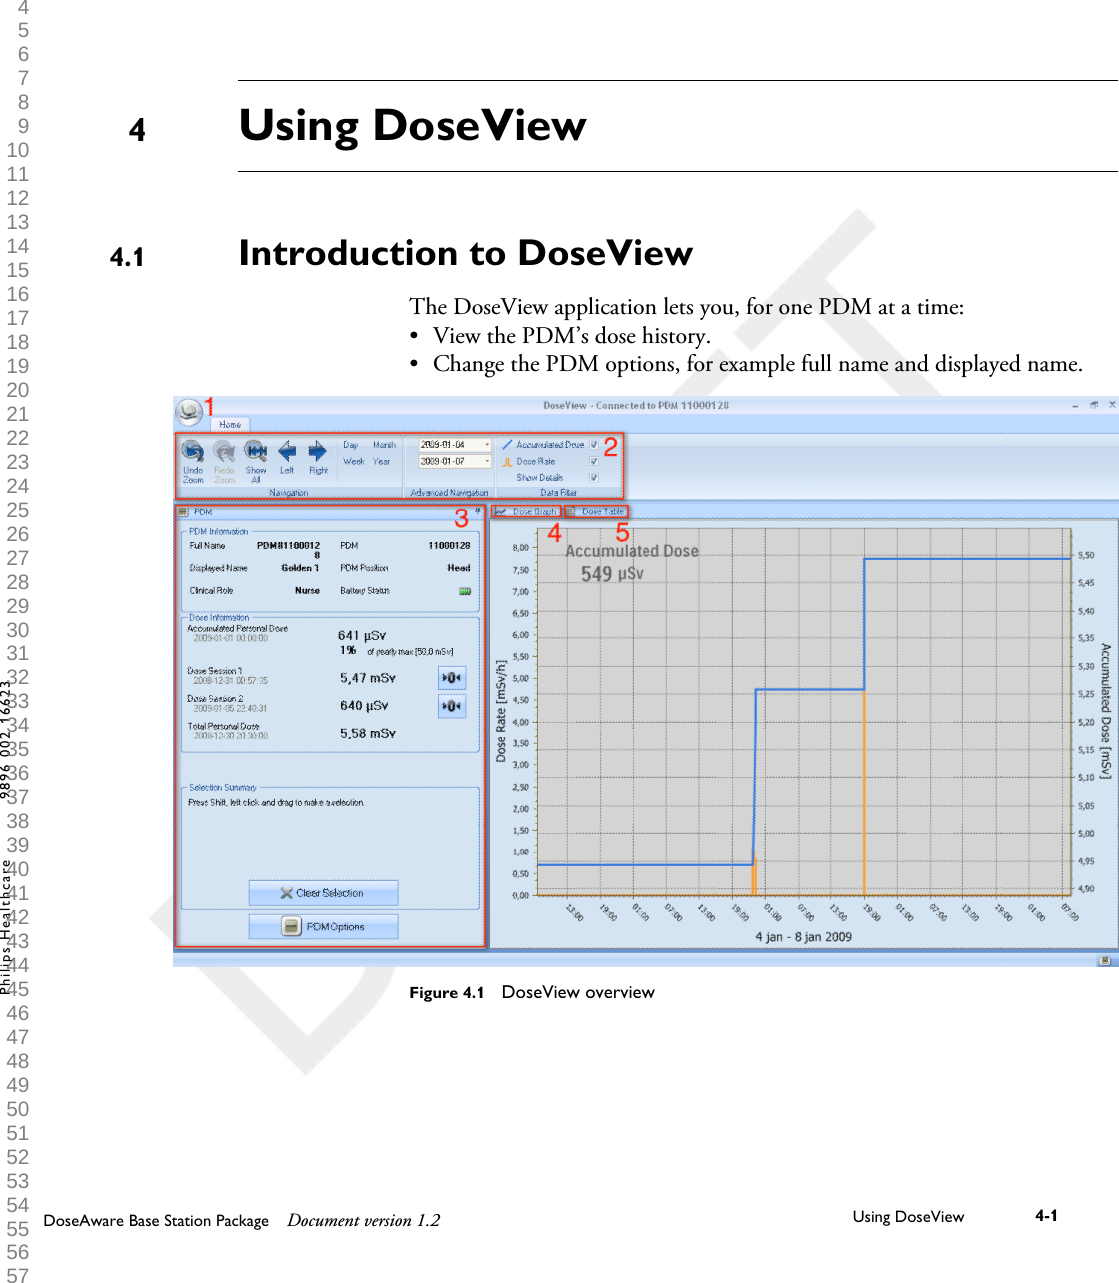The height and width of the screenshot is (1283, 1119).
Task: Disable the Dose Rate data filter
Action: [x=593, y=461]
